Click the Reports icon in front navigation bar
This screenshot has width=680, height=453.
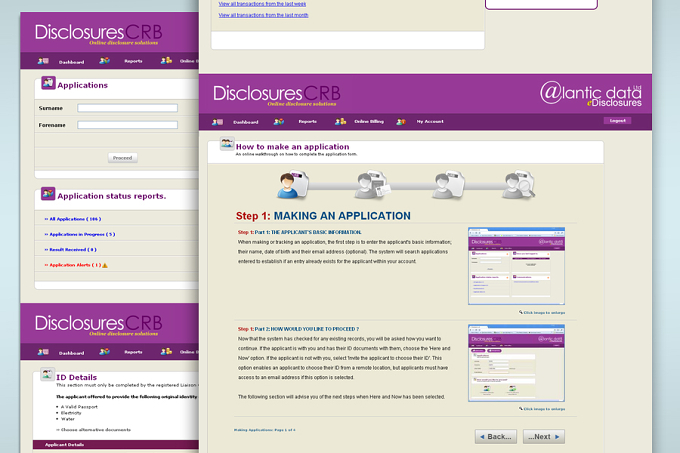tap(279, 122)
